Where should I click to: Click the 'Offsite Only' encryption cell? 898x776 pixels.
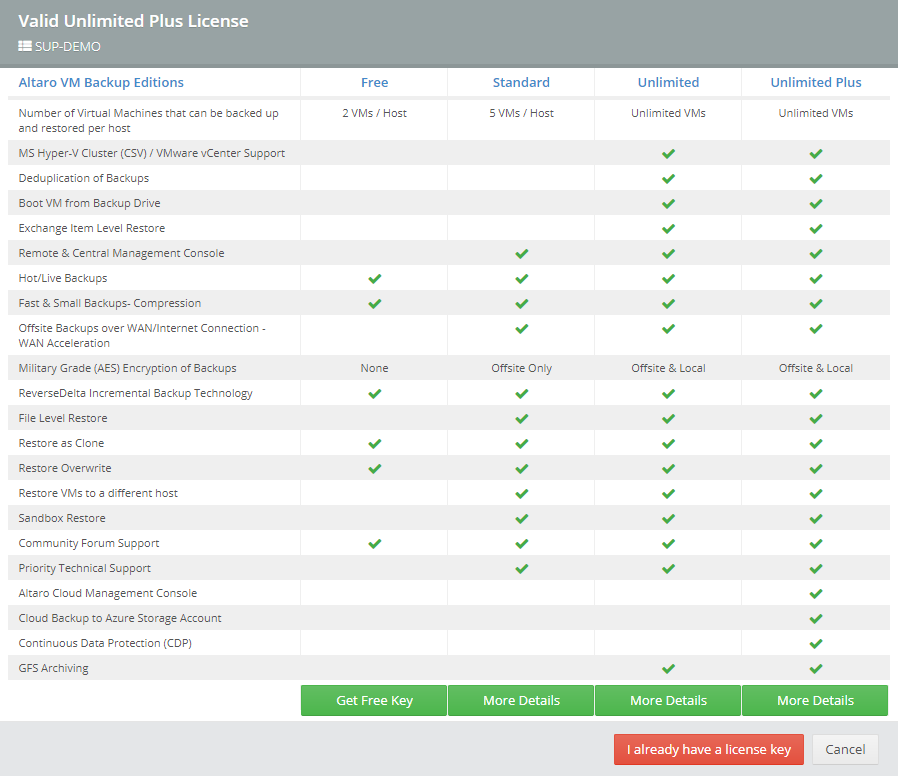pyautogui.click(x=521, y=368)
